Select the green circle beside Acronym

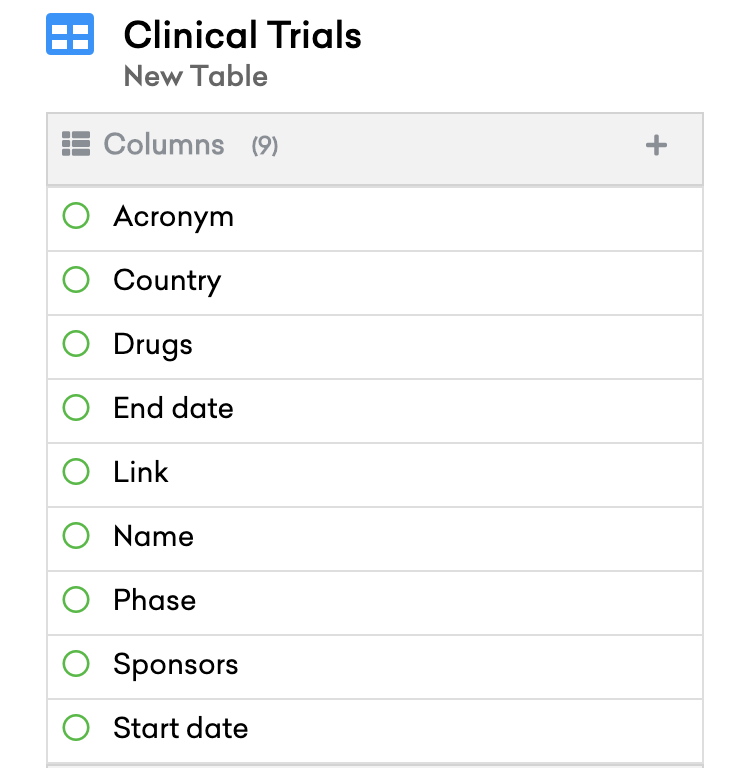[76, 216]
